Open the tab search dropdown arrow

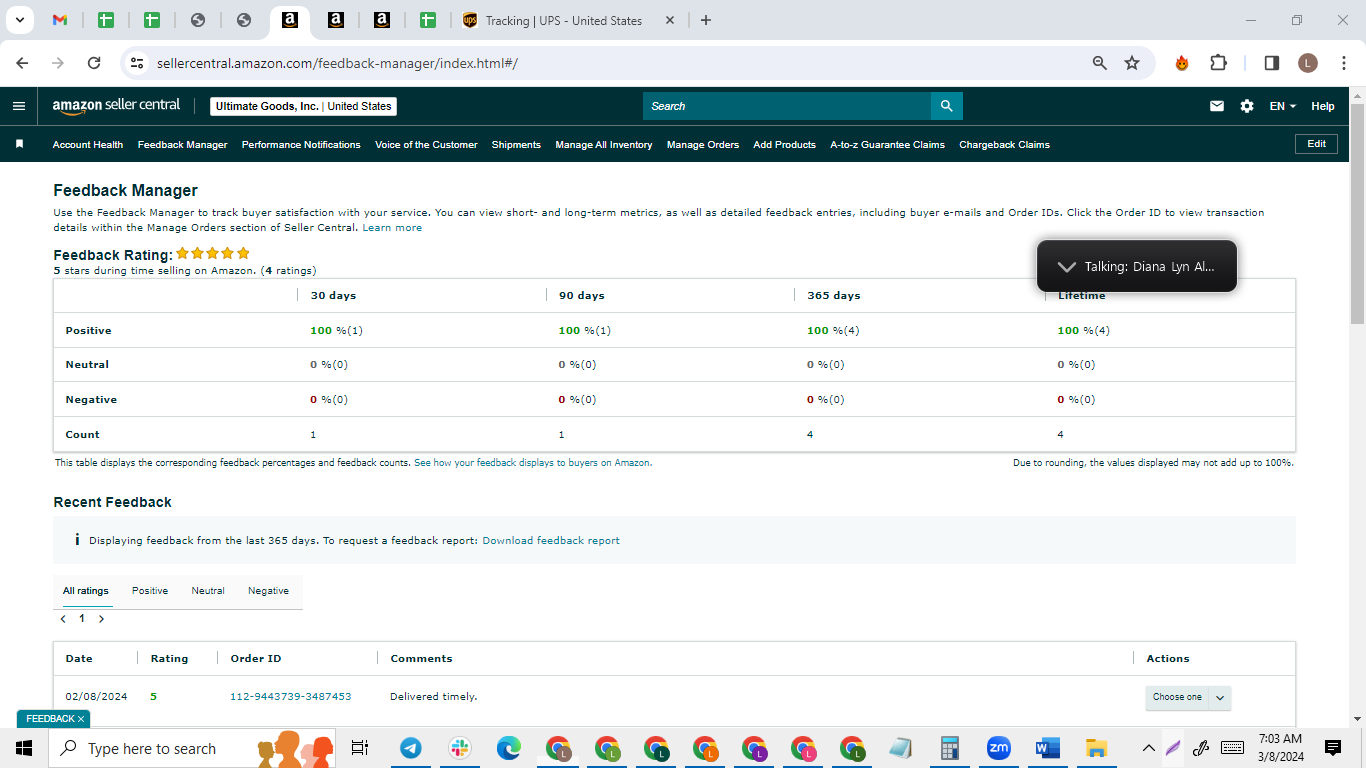tap(19, 20)
